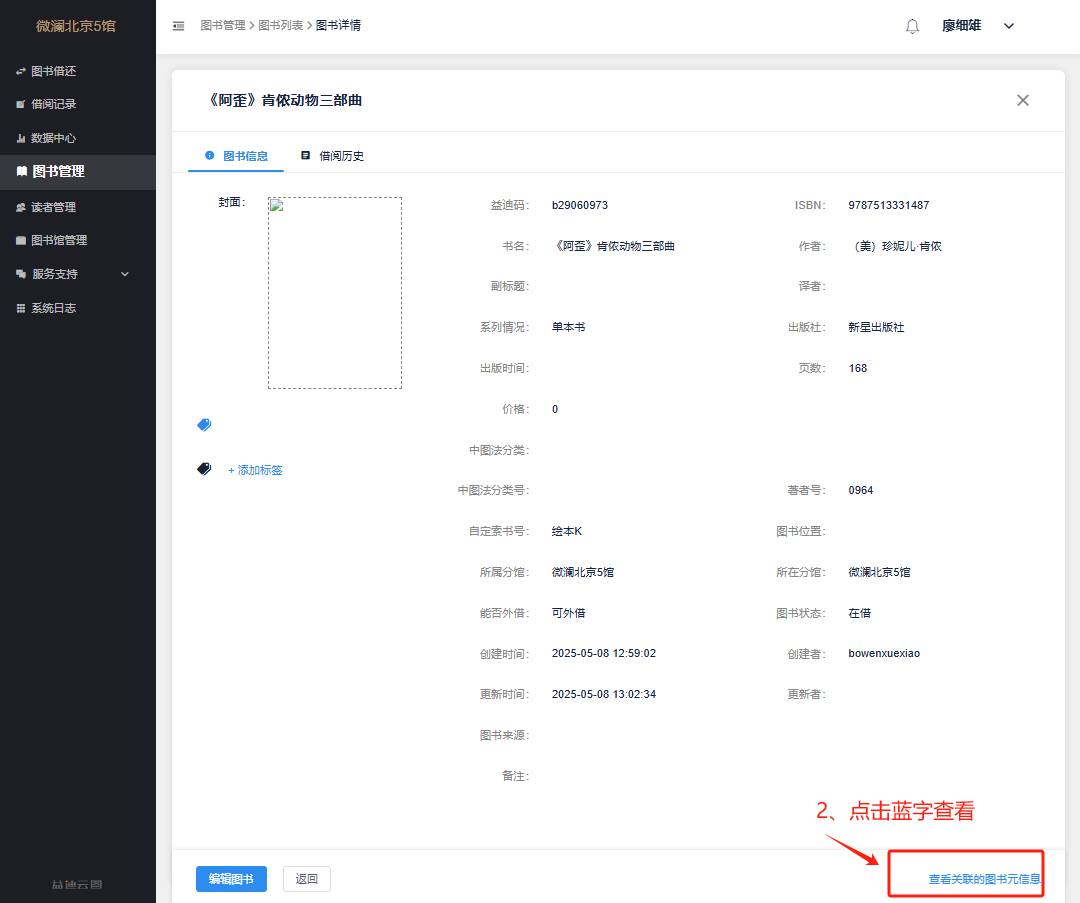This screenshot has width=1080, height=903.
Task: Click the sidebar collapse hamburger icon
Action: pyautogui.click(x=179, y=26)
